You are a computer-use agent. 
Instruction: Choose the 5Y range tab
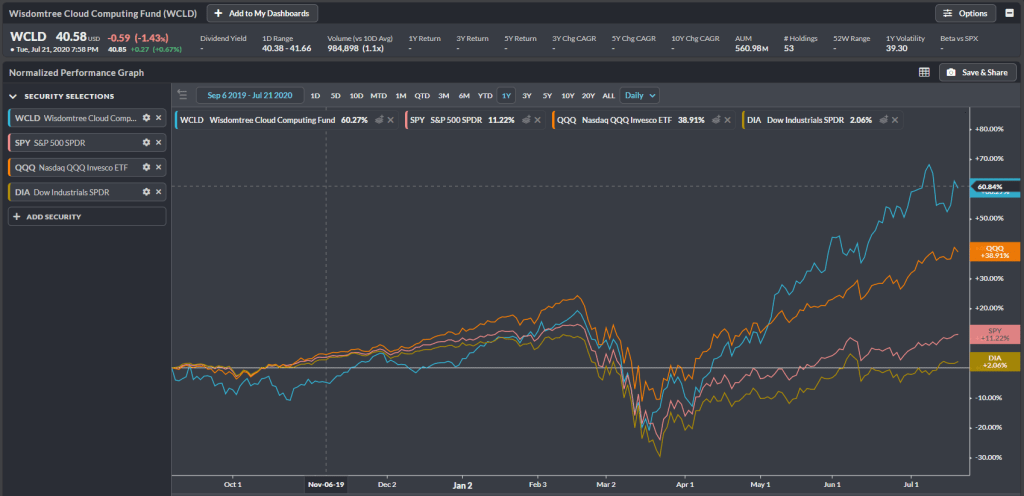click(x=546, y=95)
